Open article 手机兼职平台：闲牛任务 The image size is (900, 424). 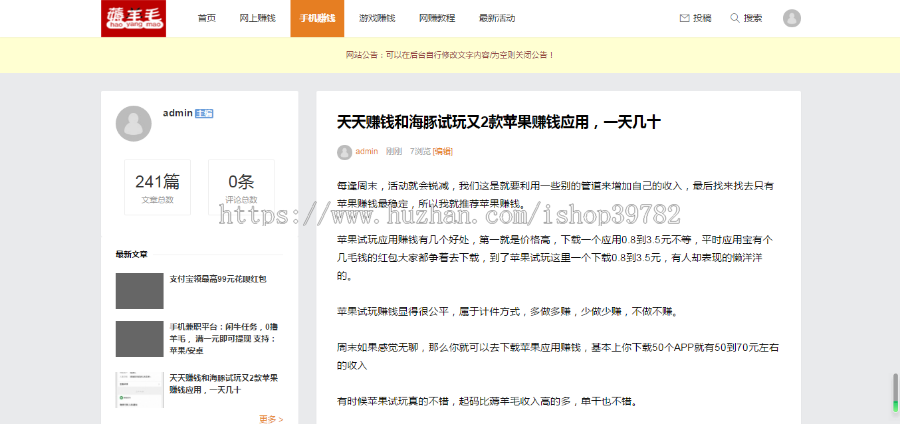(224, 338)
